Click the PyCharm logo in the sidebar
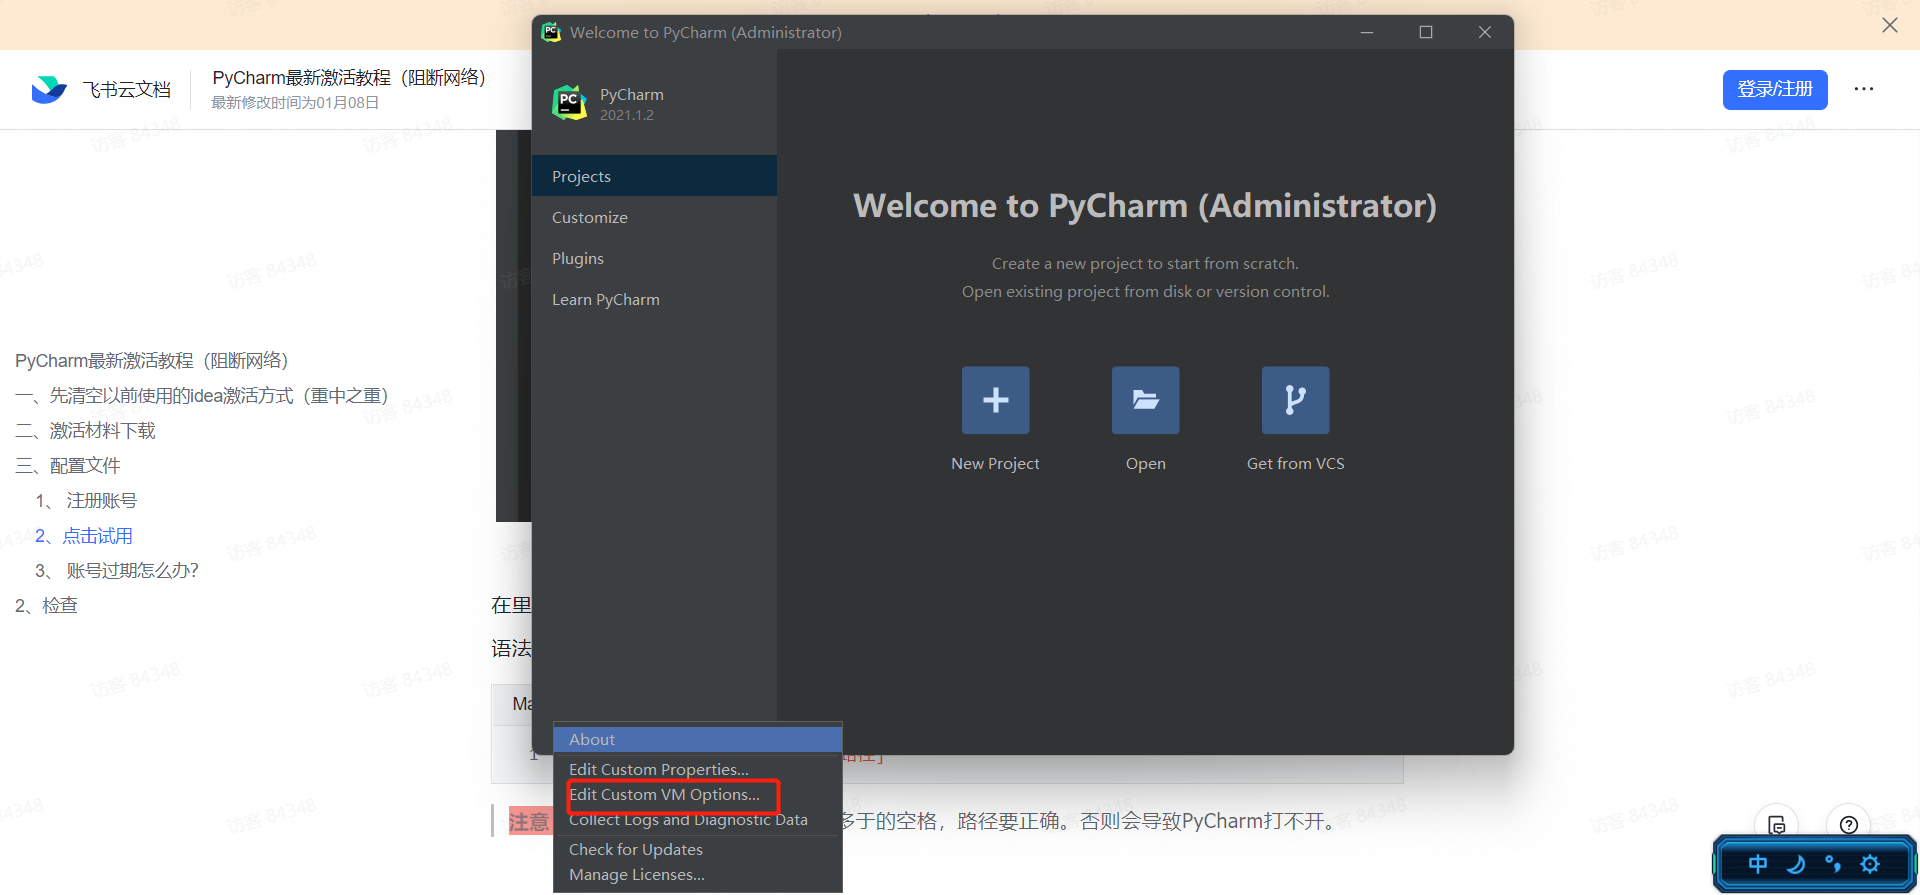 570,103
